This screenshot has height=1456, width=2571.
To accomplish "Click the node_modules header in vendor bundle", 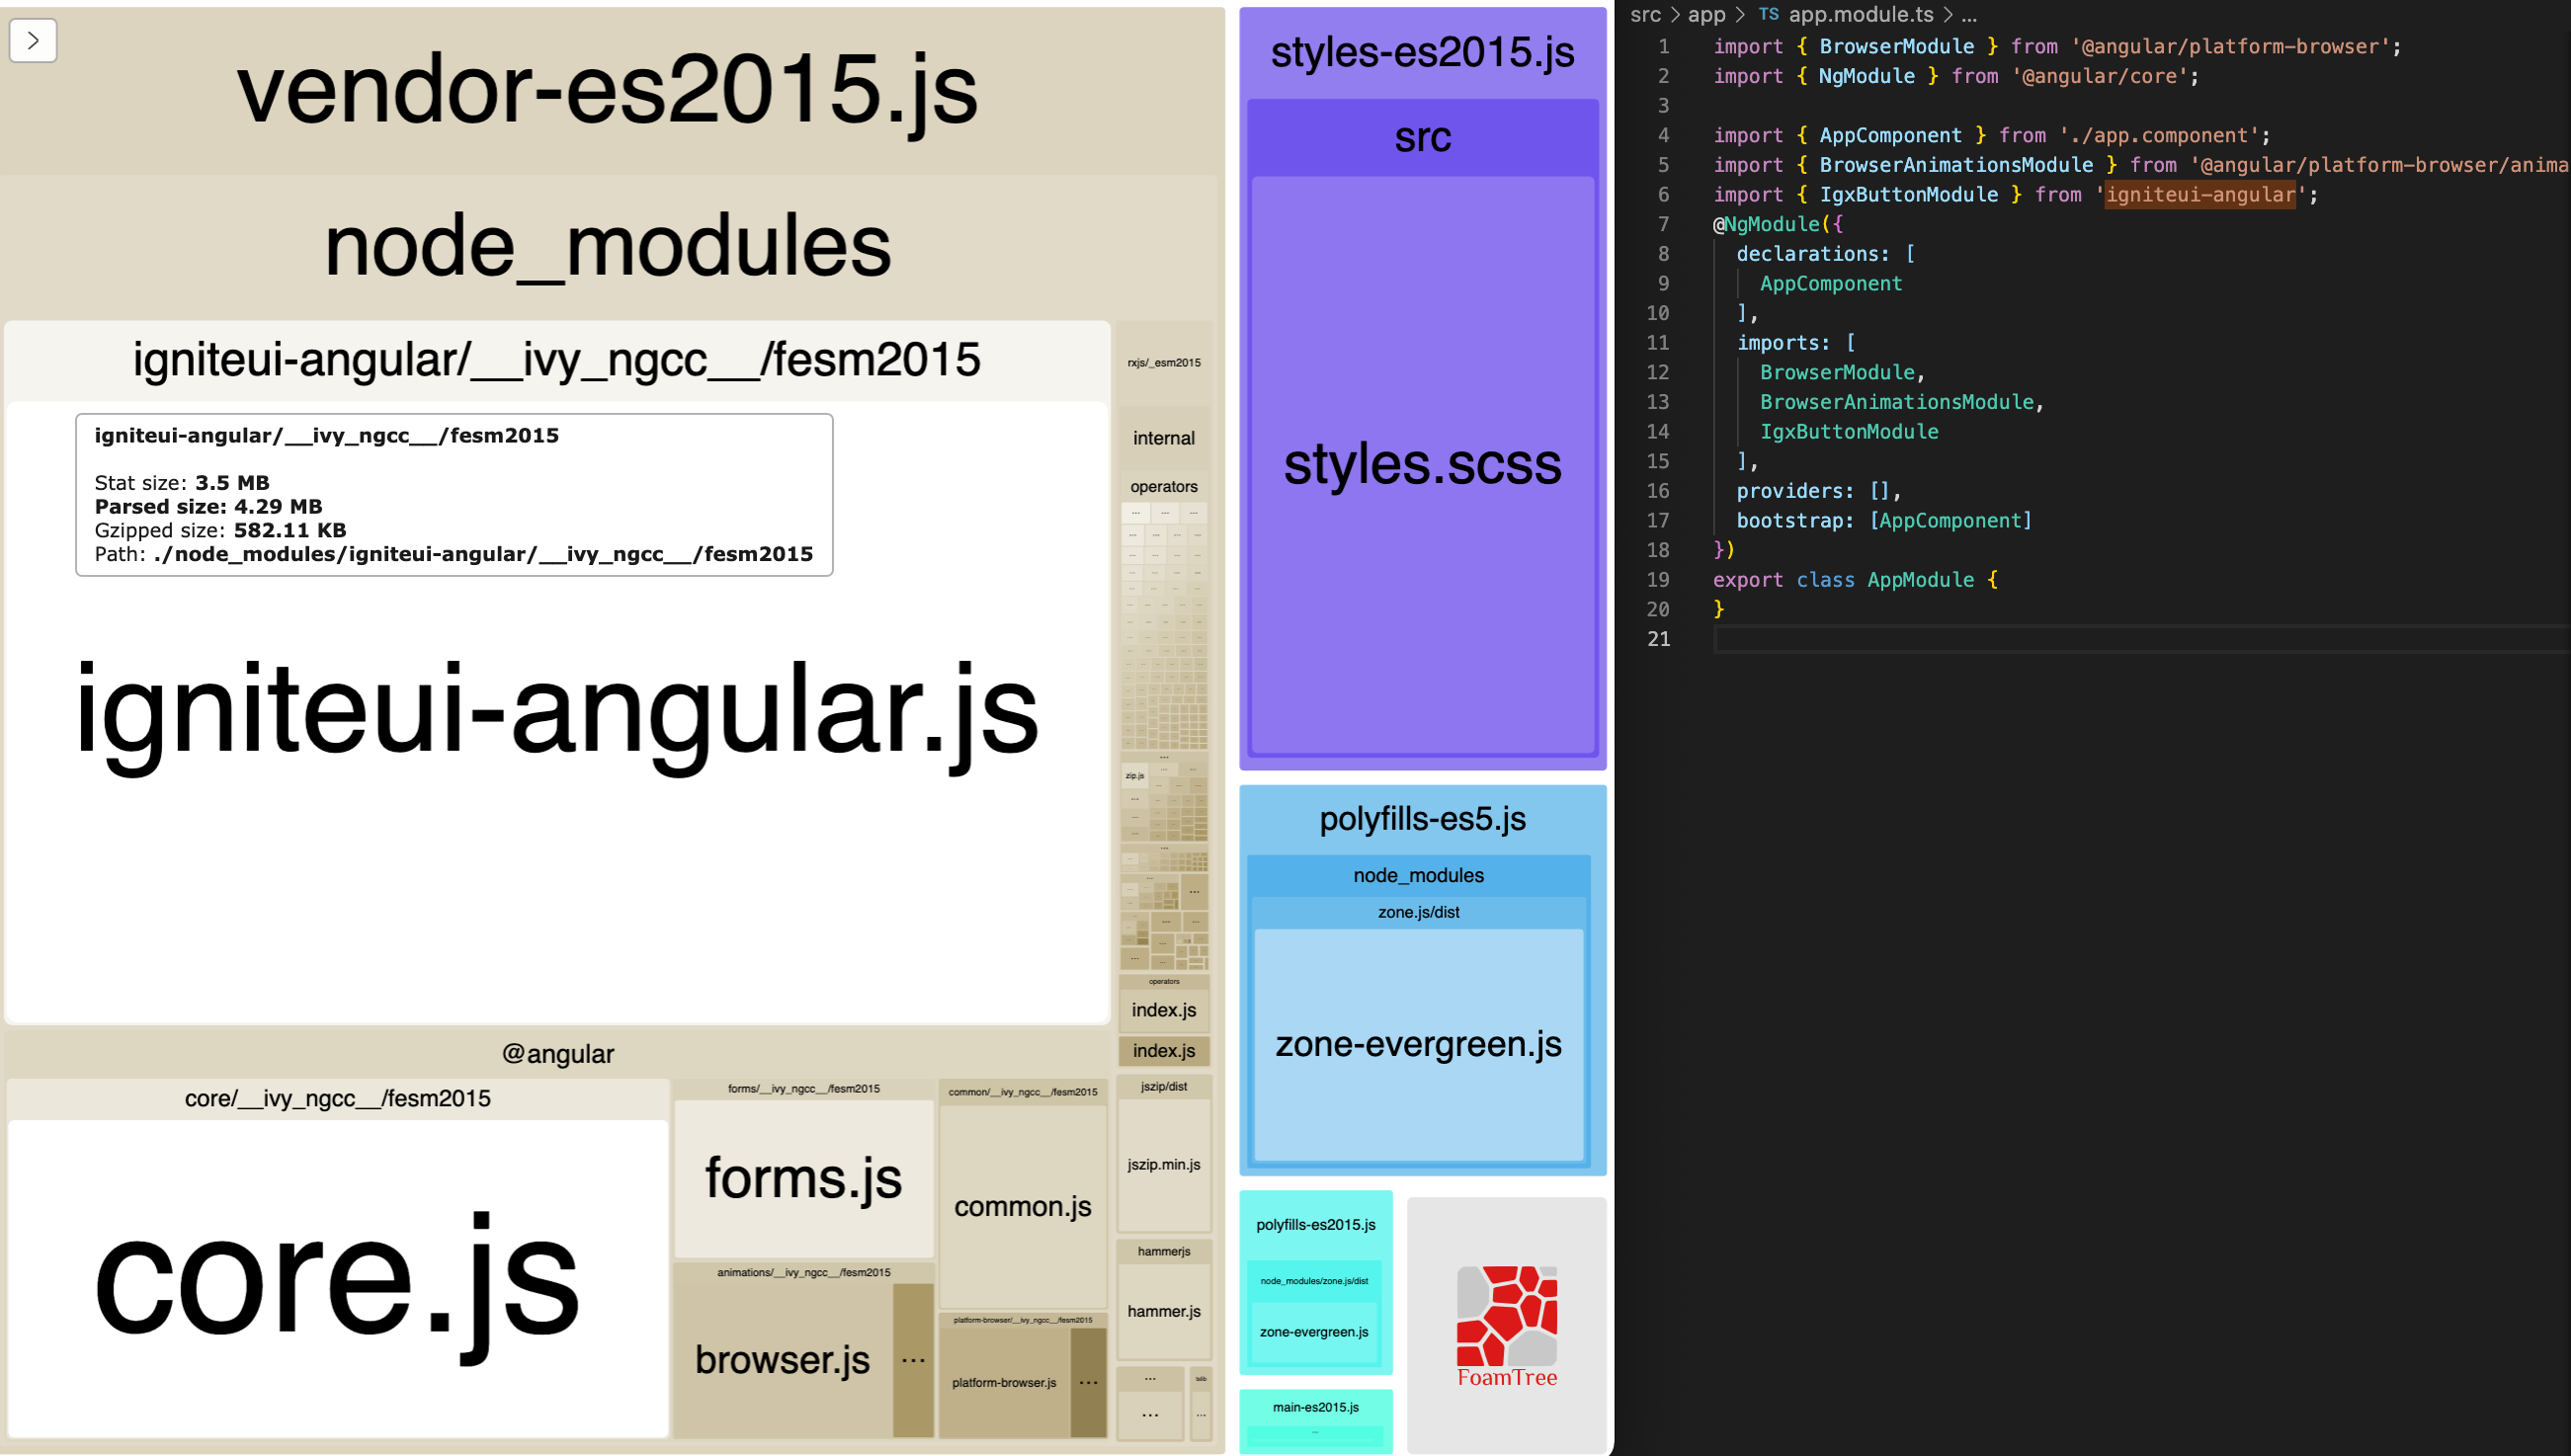I will click(x=608, y=247).
